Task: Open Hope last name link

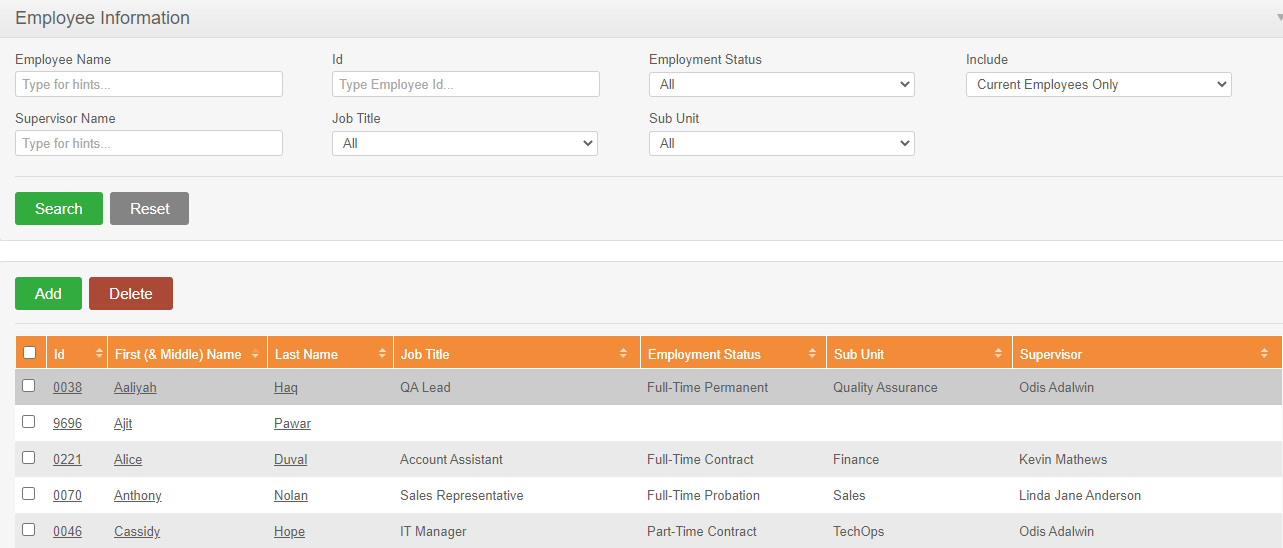Action: coord(289,532)
